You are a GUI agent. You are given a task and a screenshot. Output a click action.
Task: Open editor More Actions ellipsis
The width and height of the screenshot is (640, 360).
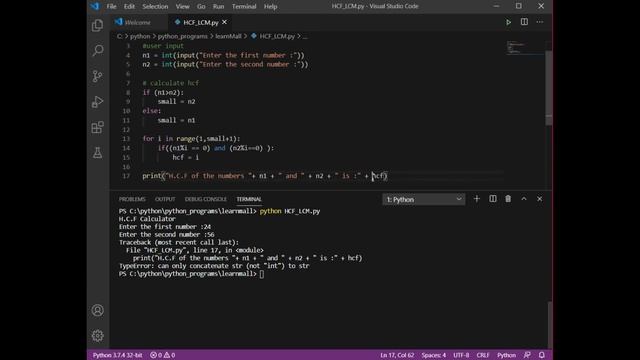540,22
